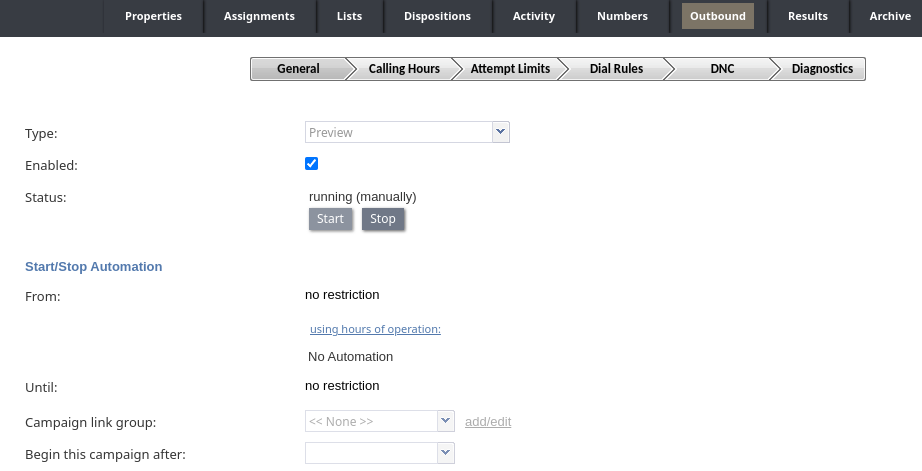This screenshot has width=922, height=471.
Task: Select the Dial Rules step
Action: pos(616,69)
